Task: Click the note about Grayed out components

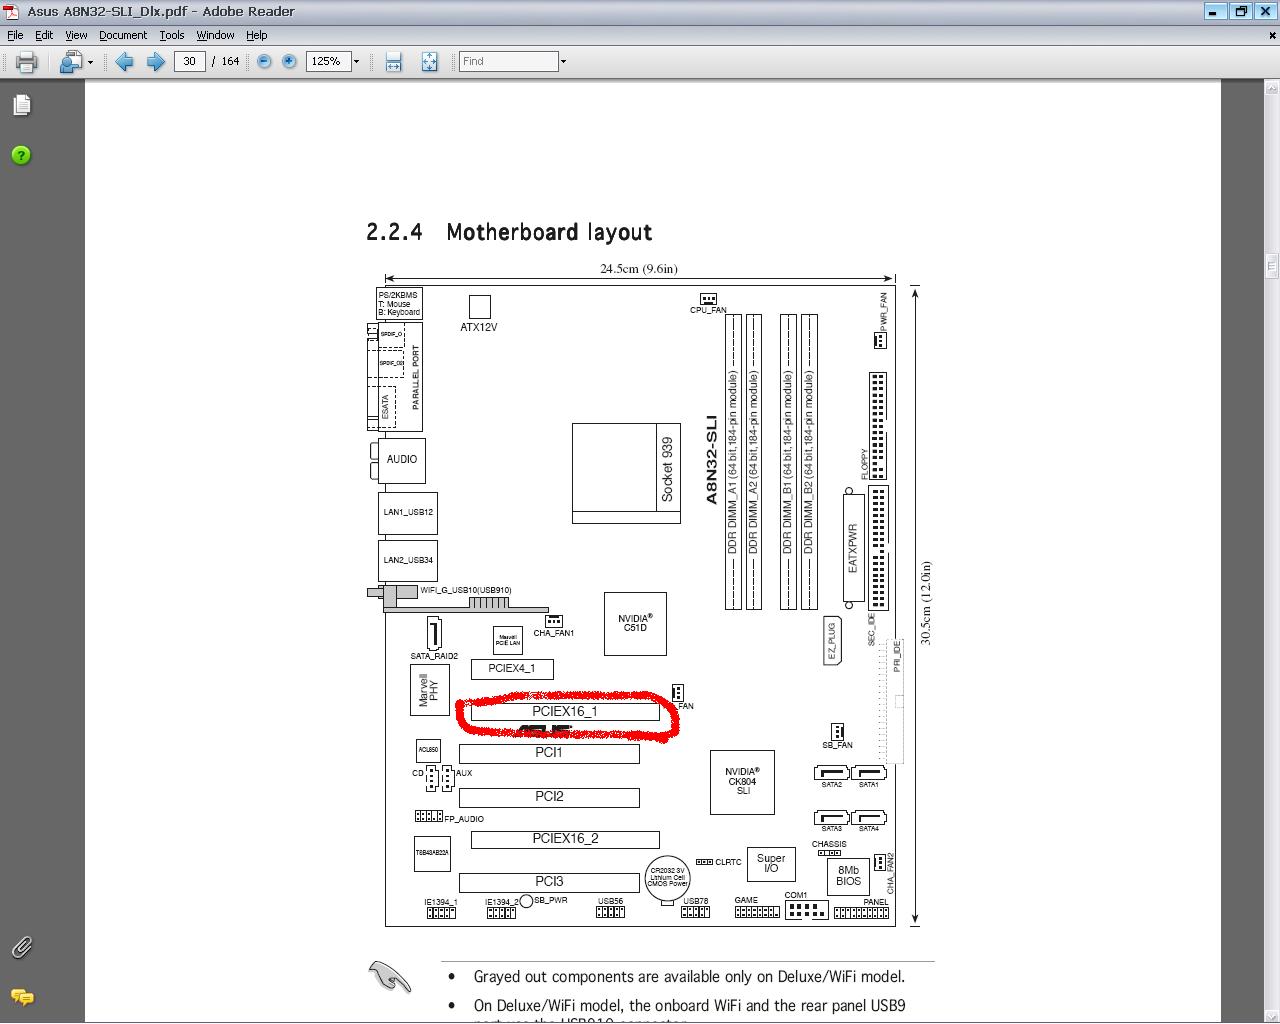Action: pos(689,977)
